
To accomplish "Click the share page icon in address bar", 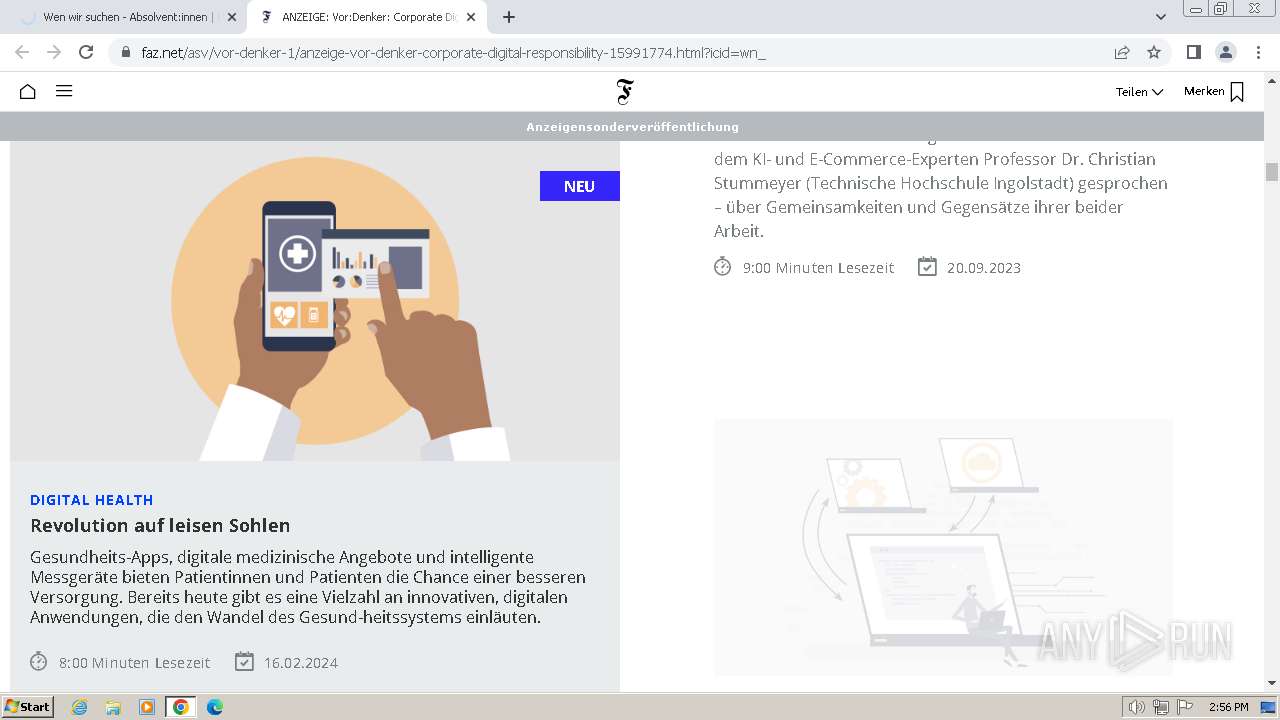I will coord(1122,52).
